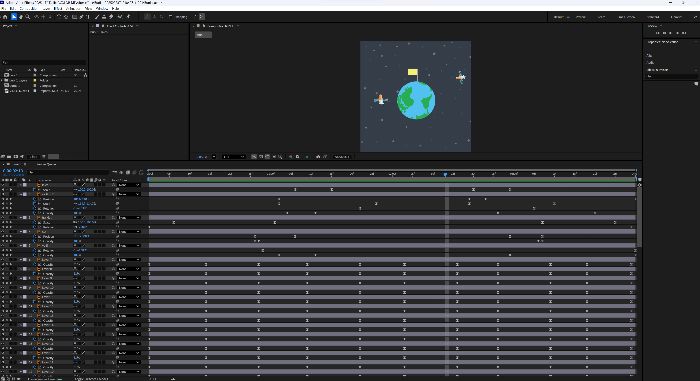Click the blue current-time indicator on ruler

coord(445,174)
